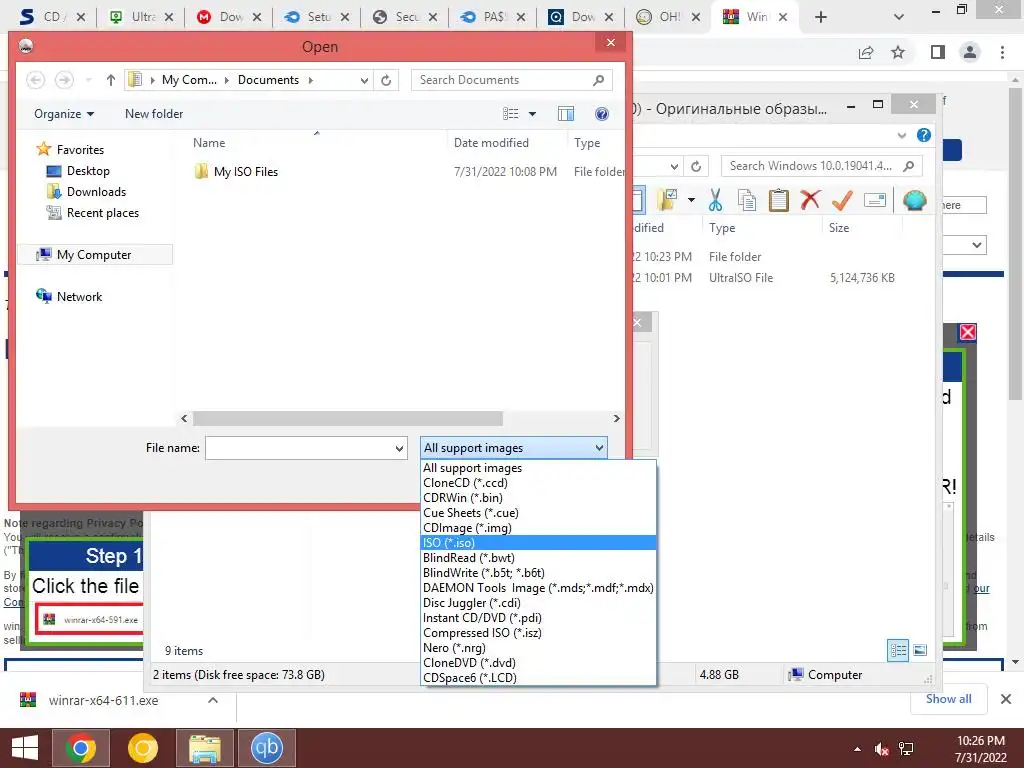1024x768 pixels.
Task: Collapse the file type combo box
Action: click(599, 448)
